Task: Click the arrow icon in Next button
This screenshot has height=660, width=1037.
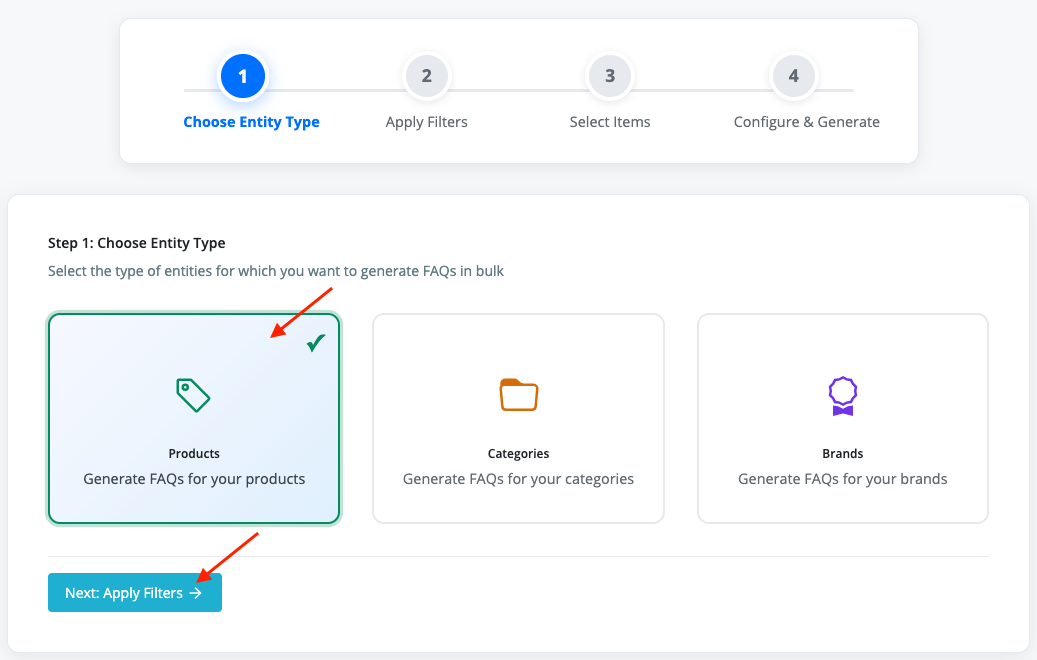Action: click(196, 593)
